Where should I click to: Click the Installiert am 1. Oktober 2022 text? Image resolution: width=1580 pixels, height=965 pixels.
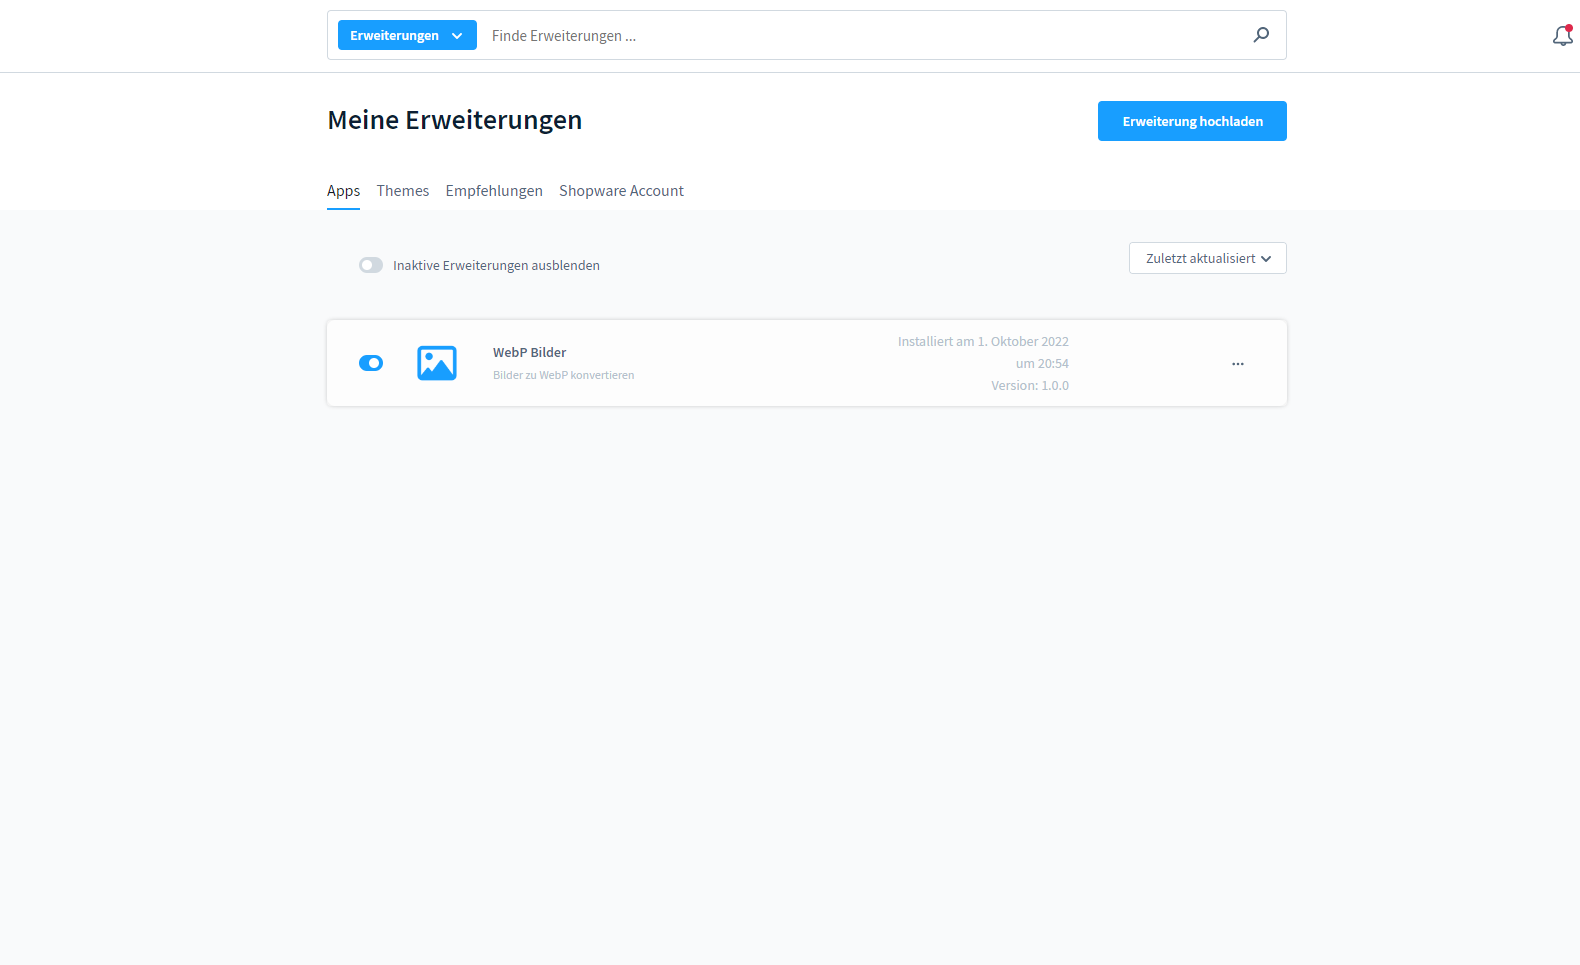tap(983, 341)
